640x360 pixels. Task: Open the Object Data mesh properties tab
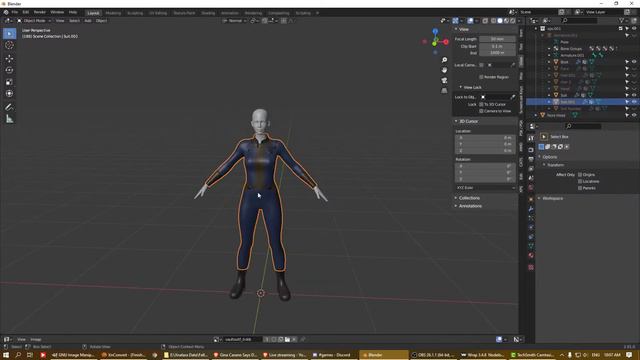531,246
